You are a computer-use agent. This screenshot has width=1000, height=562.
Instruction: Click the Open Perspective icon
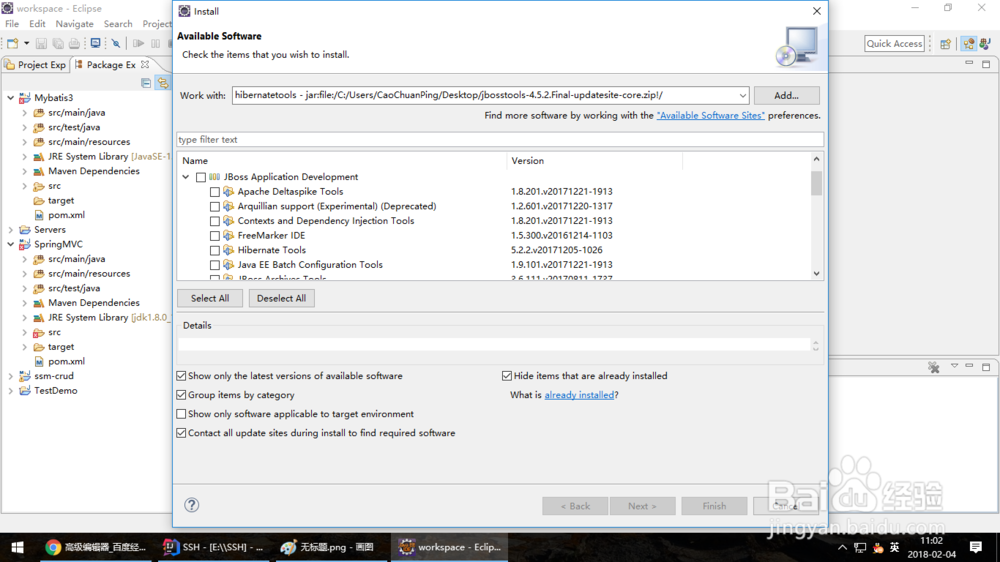[x=945, y=43]
